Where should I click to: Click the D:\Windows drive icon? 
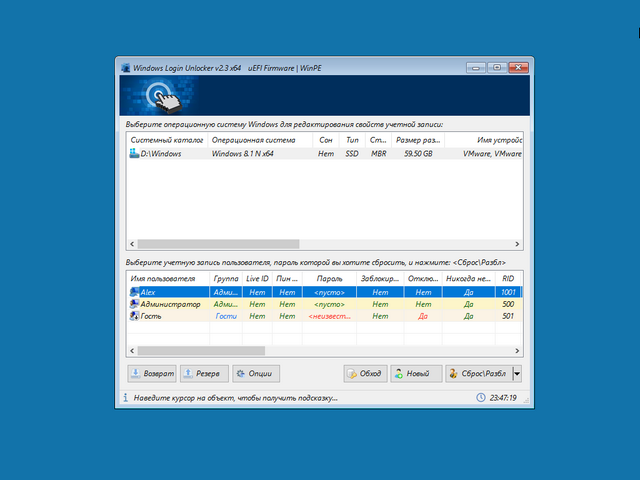click(x=134, y=155)
